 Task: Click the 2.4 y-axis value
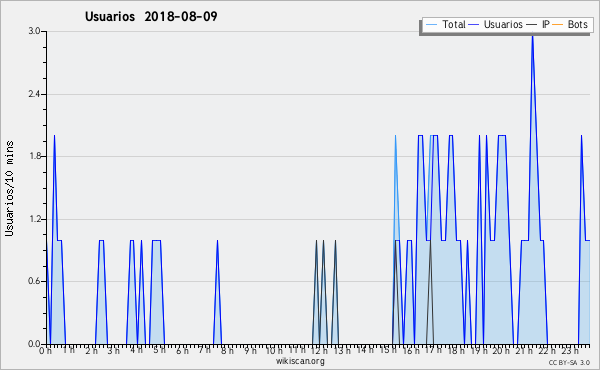34,94
